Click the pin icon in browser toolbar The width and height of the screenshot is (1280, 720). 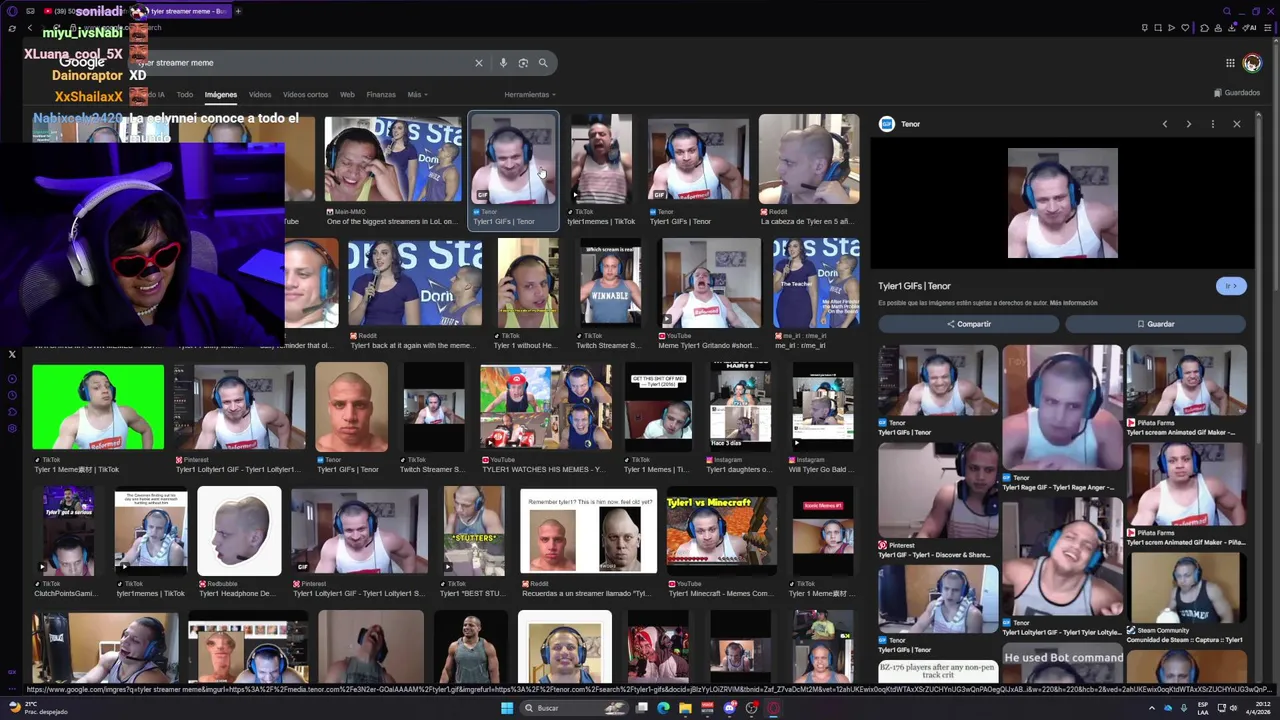pos(1143,28)
